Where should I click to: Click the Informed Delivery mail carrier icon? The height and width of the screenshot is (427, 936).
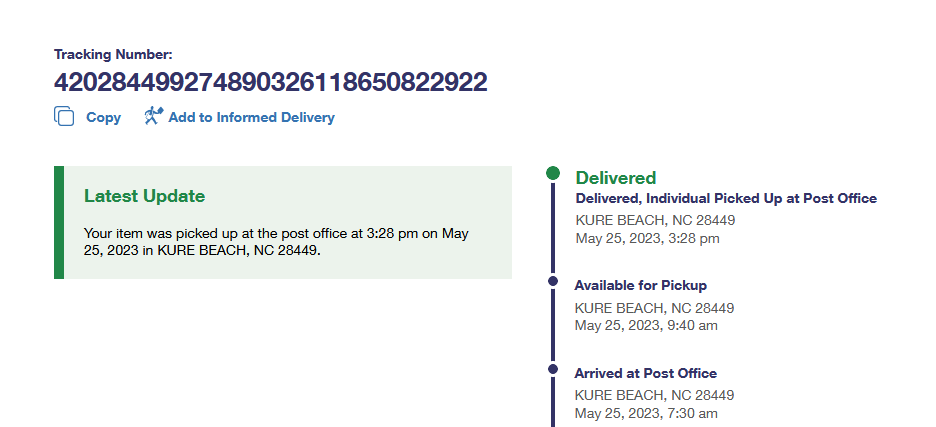point(153,116)
